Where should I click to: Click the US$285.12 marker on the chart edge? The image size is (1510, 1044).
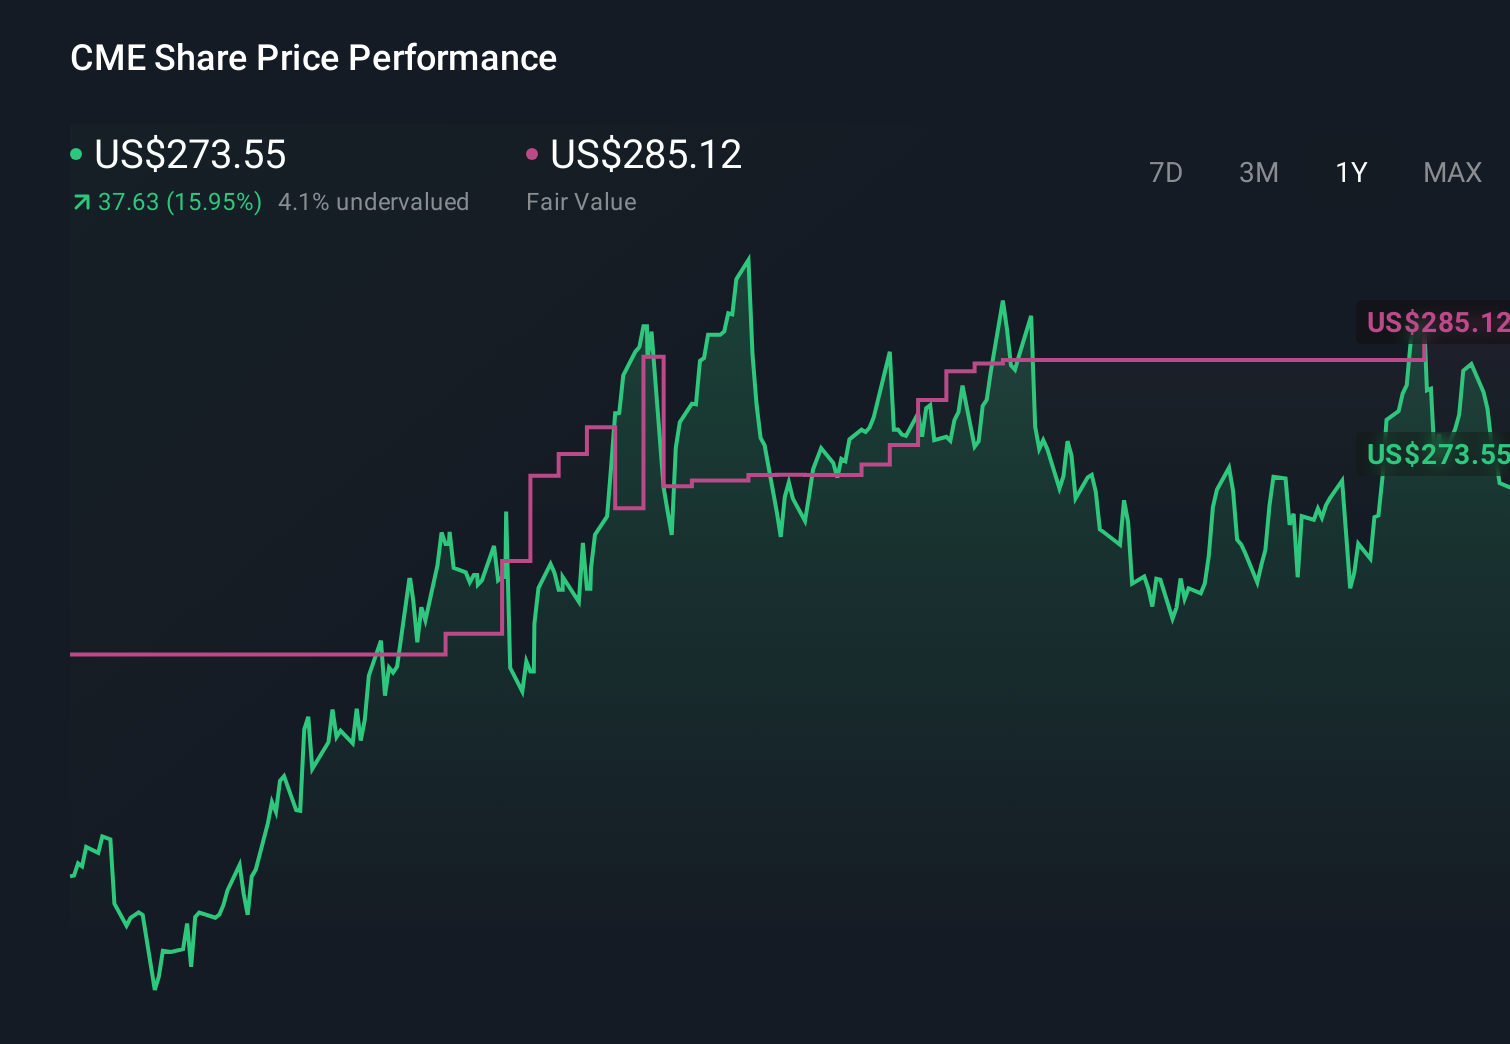click(x=1437, y=323)
